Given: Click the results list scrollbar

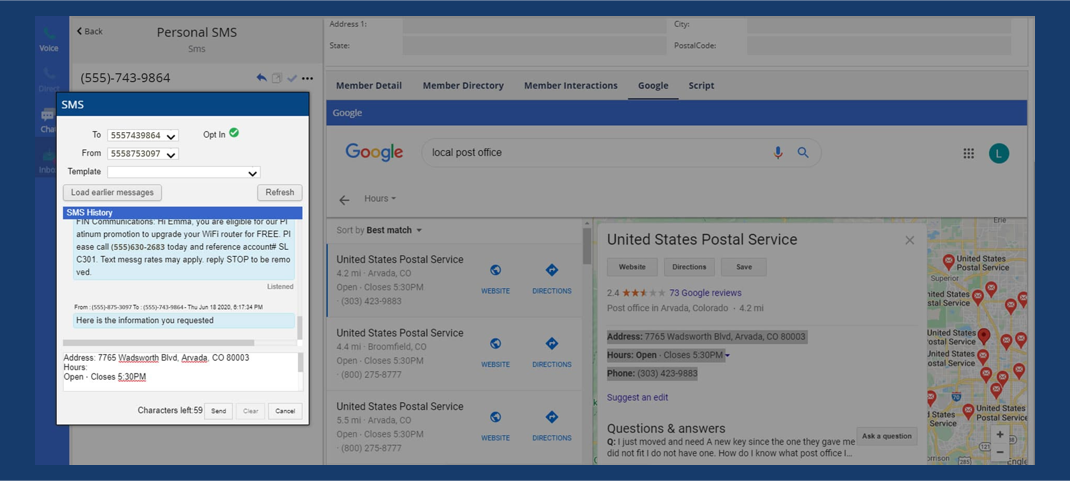Looking at the screenshot, I should pos(586,246).
